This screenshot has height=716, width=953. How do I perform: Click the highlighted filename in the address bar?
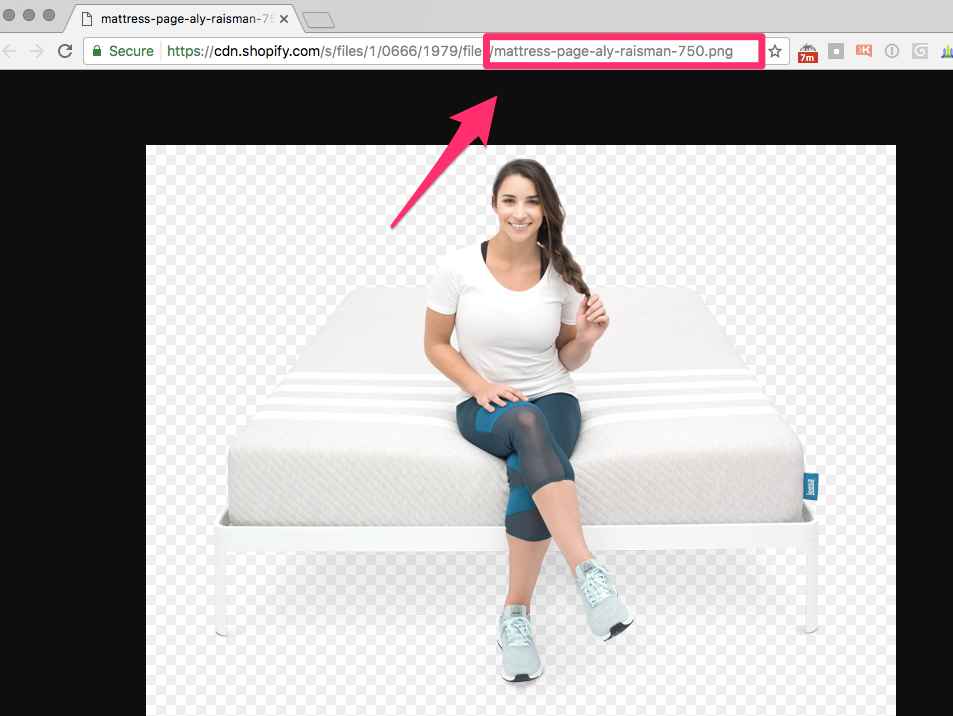tap(620, 51)
